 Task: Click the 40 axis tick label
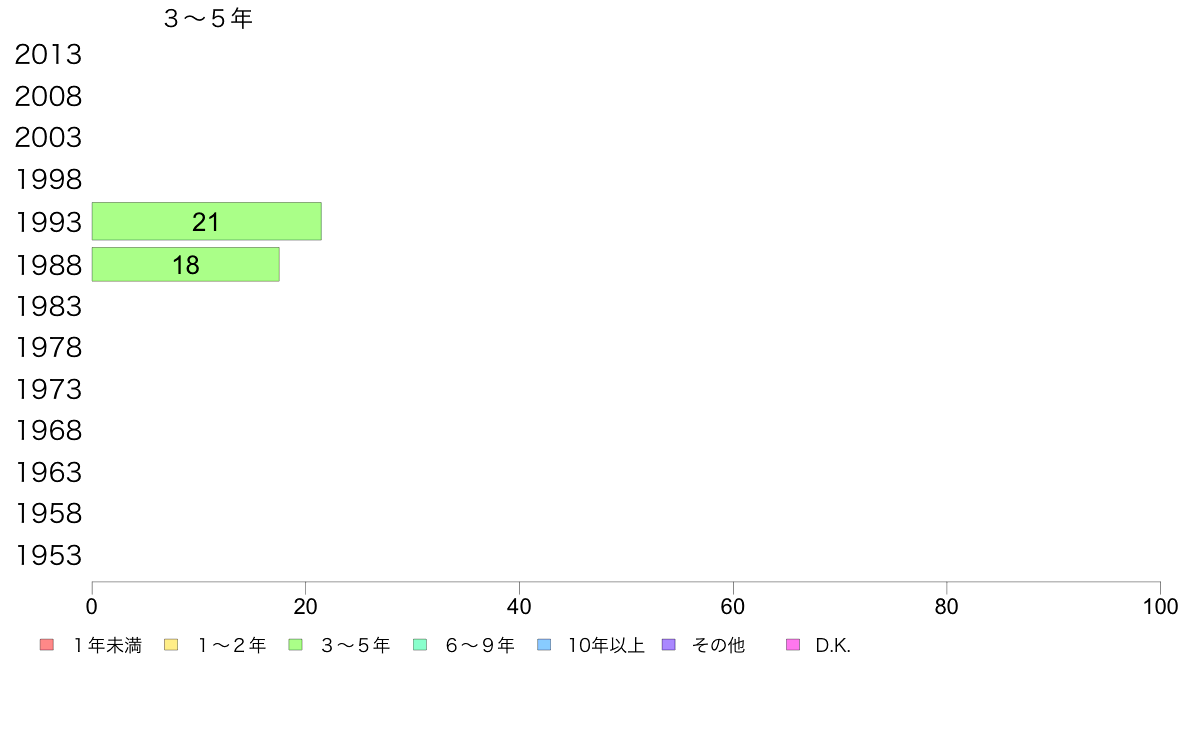(x=519, y=606)
